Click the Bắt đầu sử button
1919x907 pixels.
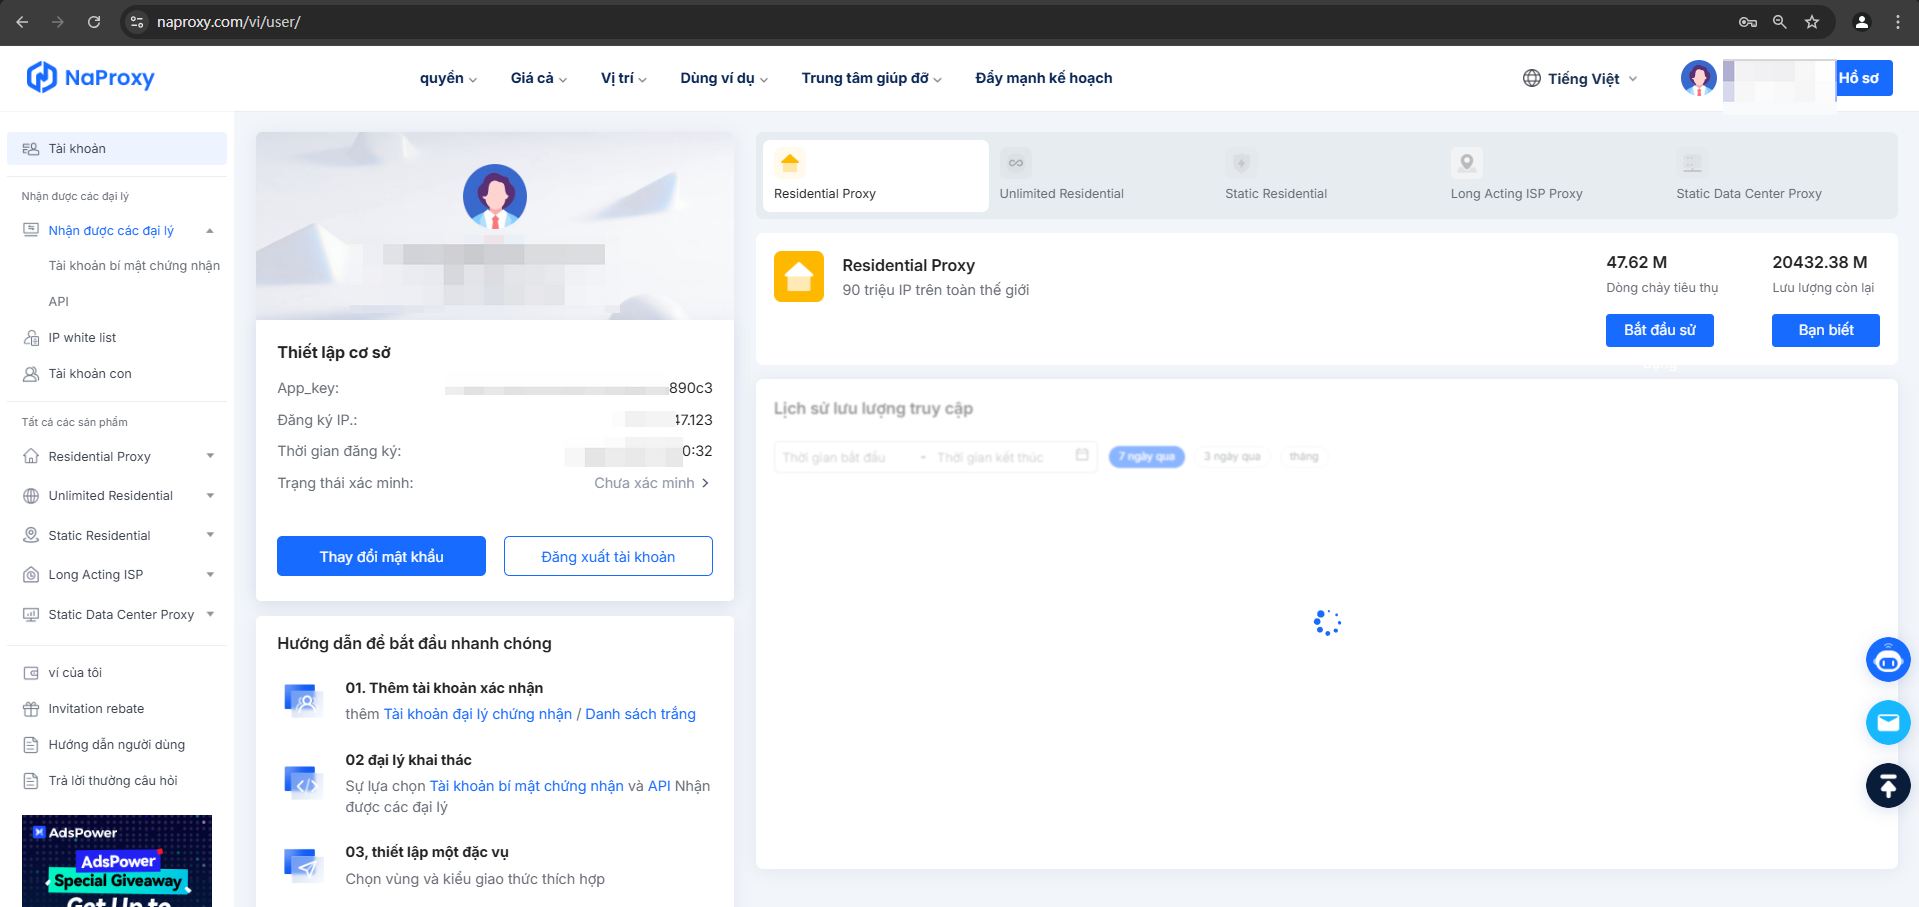pyautogui.click(x=1659, y=330)
